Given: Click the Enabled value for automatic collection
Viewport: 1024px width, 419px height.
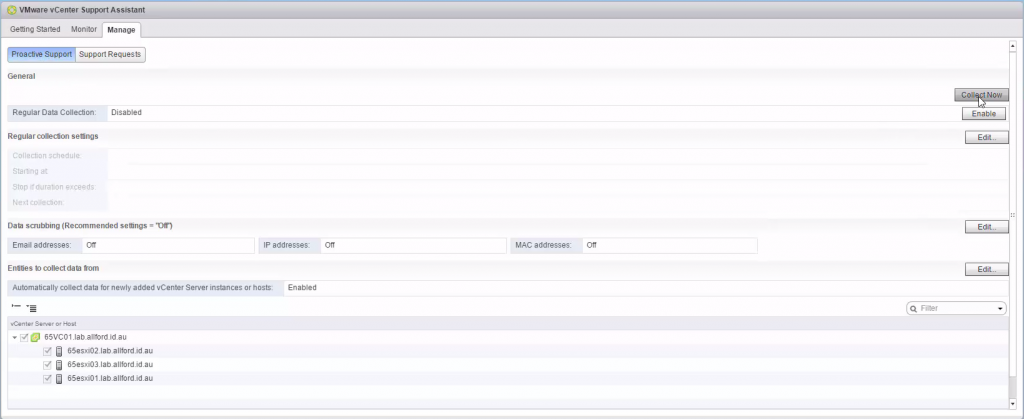Looking at the screenshot, I should pos(302,287).
